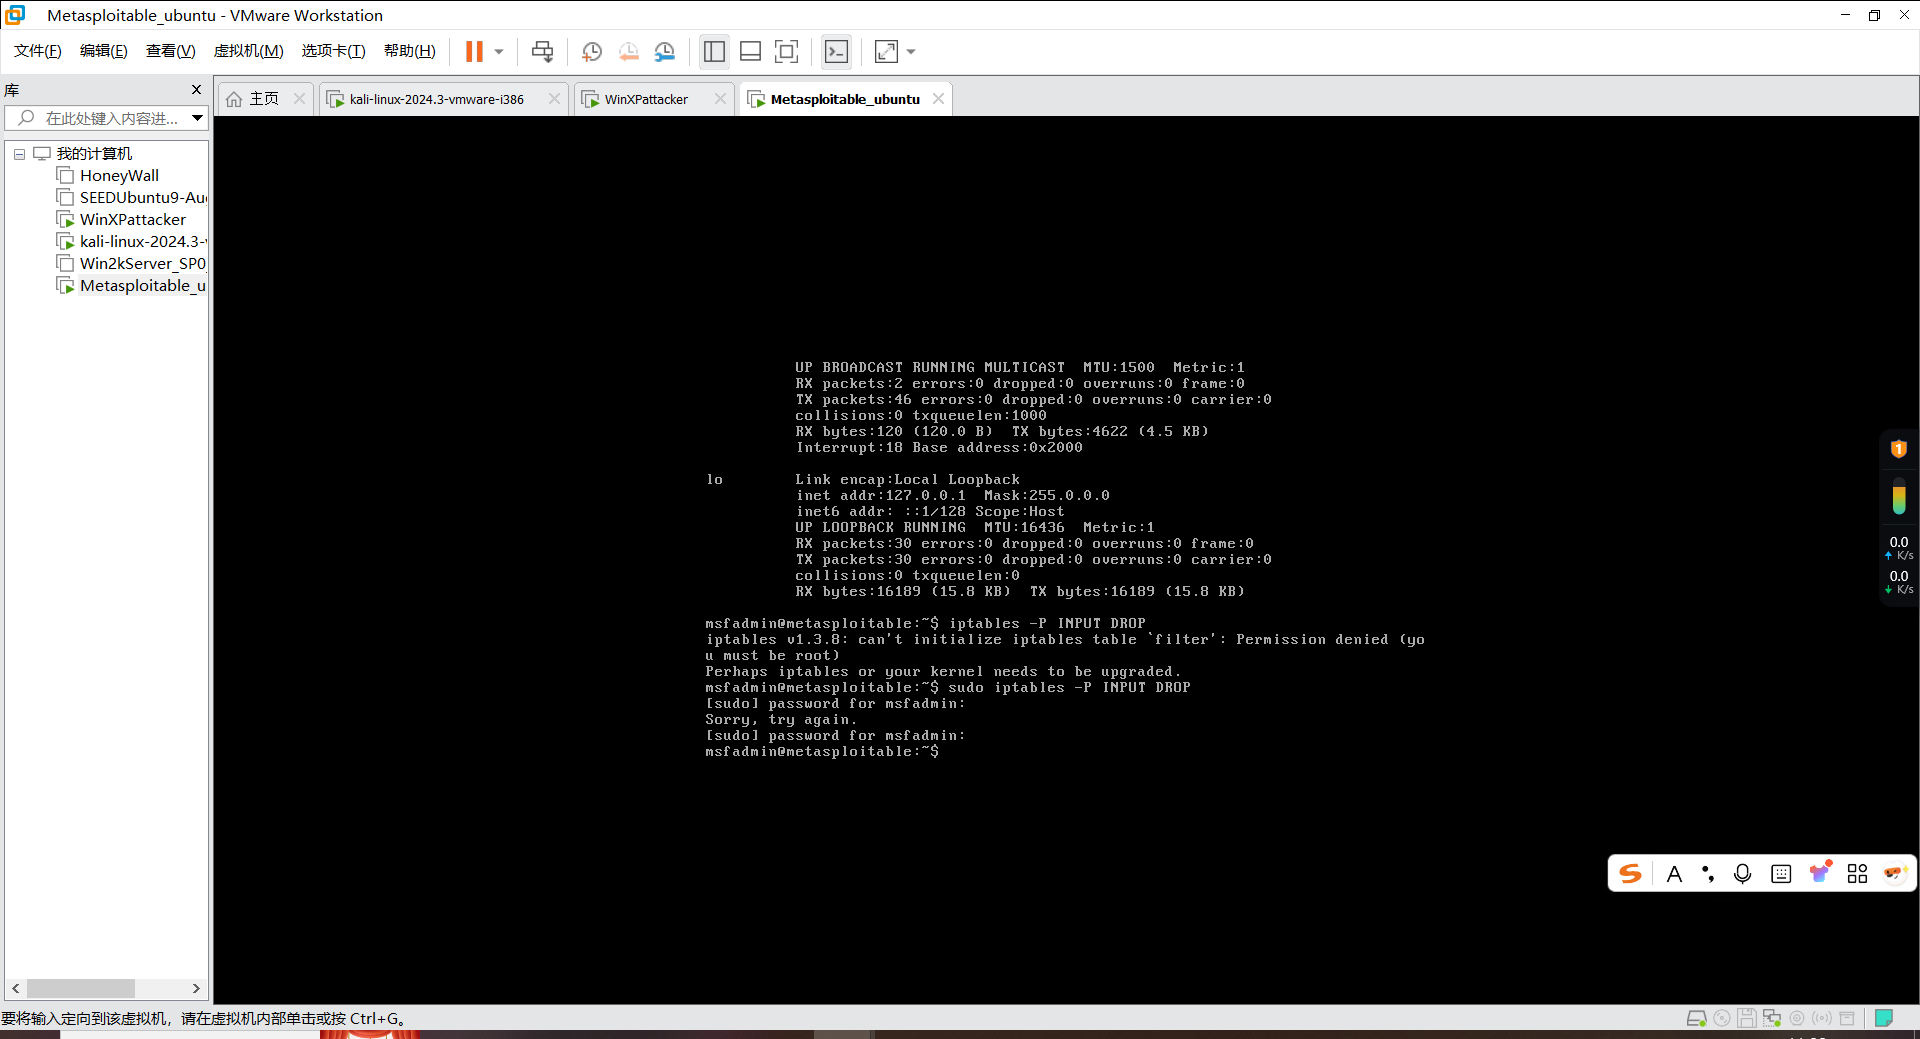Toggle the library sidebar view
This screenshot has width=1920, height=1039.
714,52
